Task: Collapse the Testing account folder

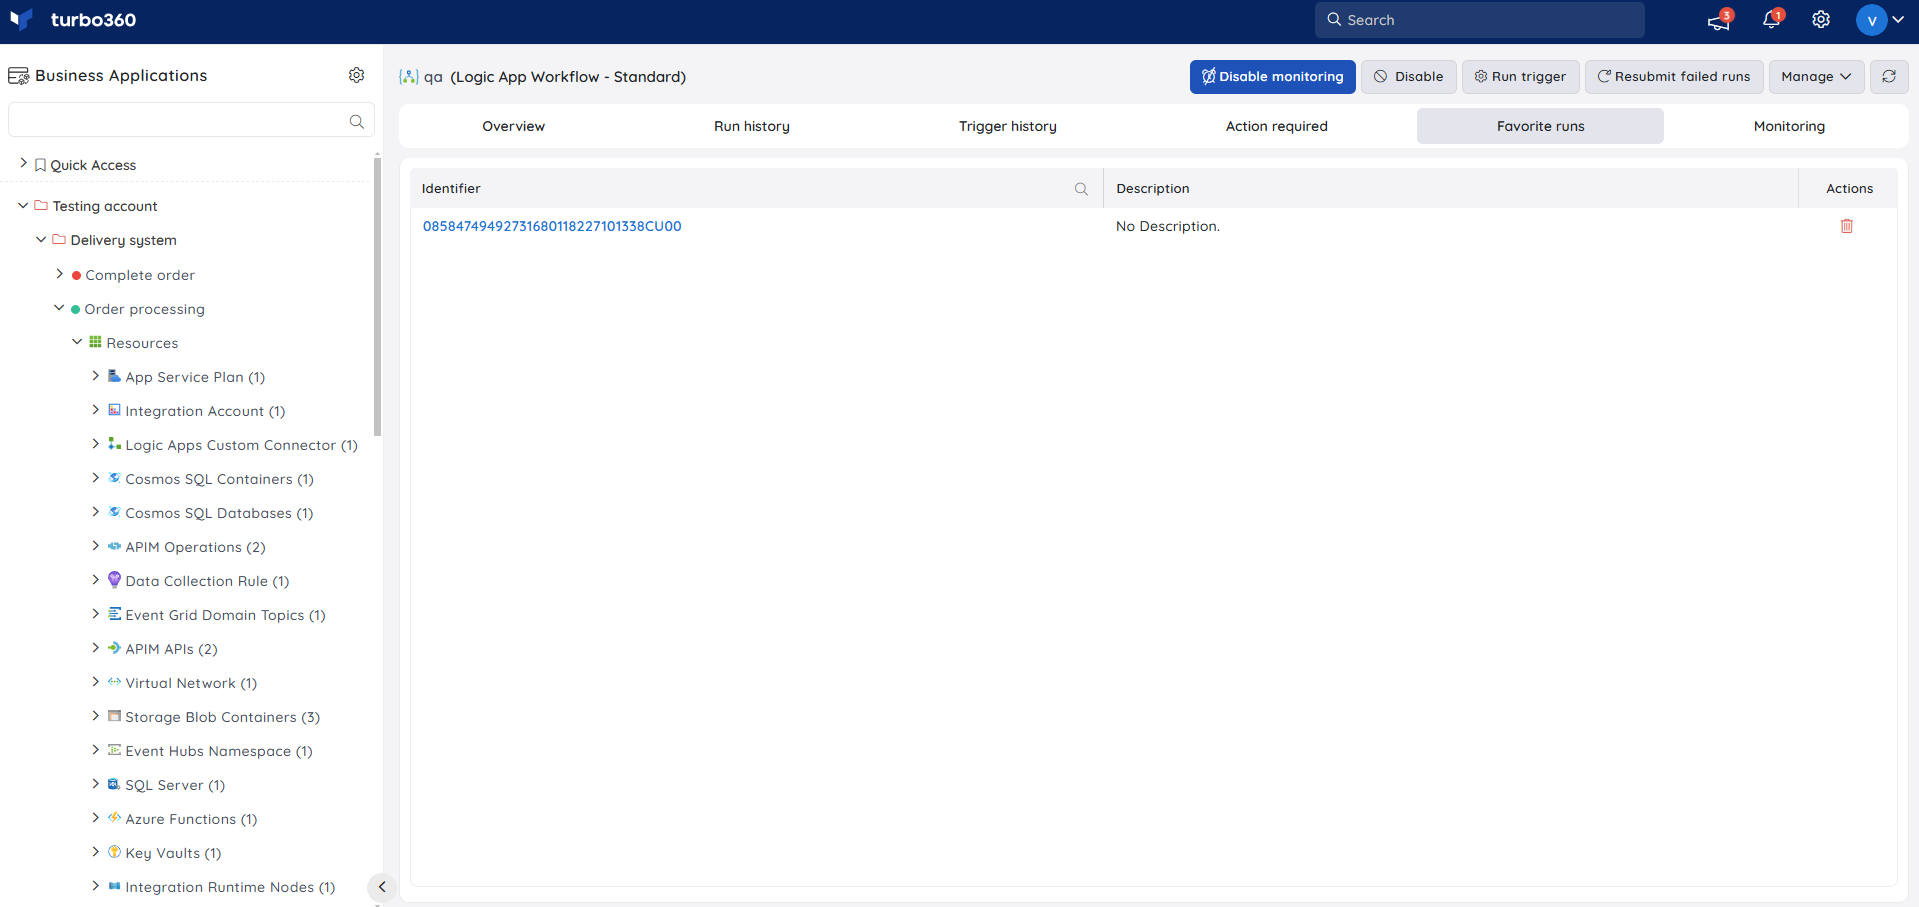Action: click(x=23, y=205)
